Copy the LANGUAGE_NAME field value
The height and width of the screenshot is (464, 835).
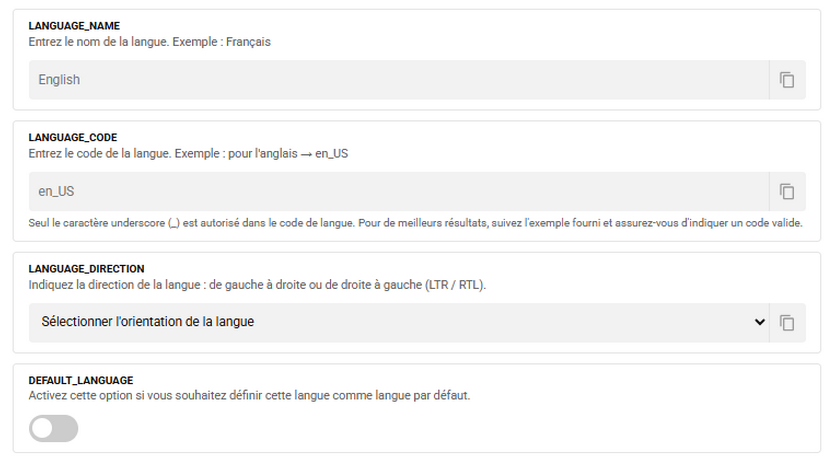tap(787, 80)
